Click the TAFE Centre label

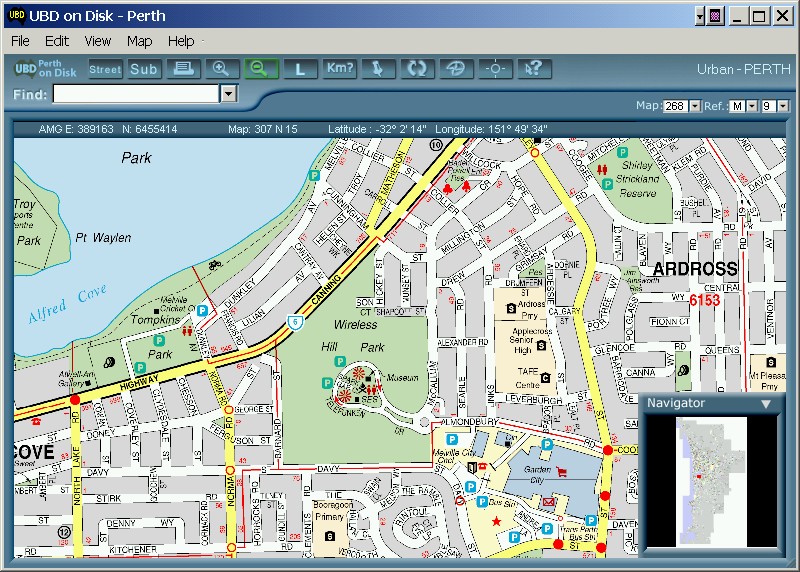528,378
